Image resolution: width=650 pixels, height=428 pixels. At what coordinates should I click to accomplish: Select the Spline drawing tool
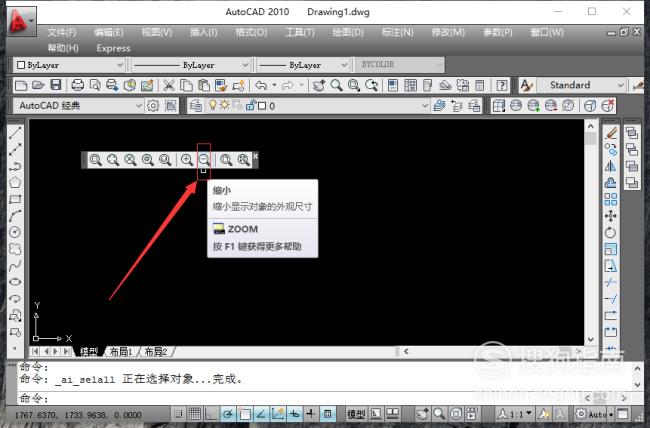[x=15, y=265]
